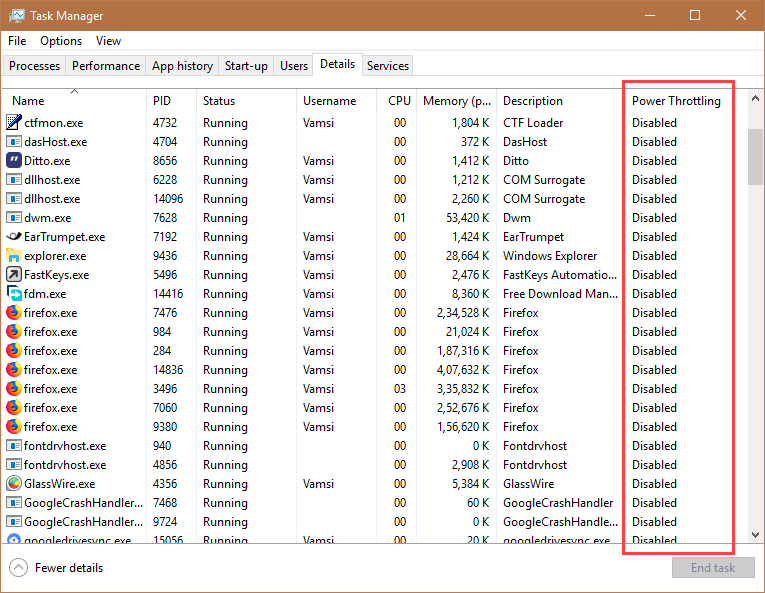This screenshot has width=765, height=593.
Task: Click the ctfmon.exe process icon
Action: click(x=14, y=123)
